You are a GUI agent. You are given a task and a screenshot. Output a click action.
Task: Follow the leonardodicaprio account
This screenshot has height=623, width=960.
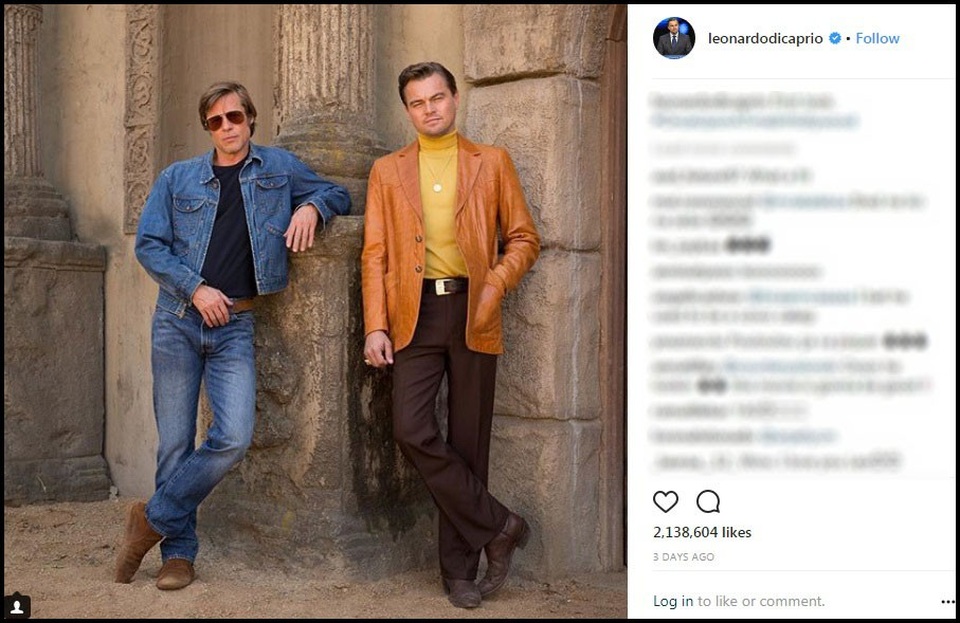(x=877, y=39)
